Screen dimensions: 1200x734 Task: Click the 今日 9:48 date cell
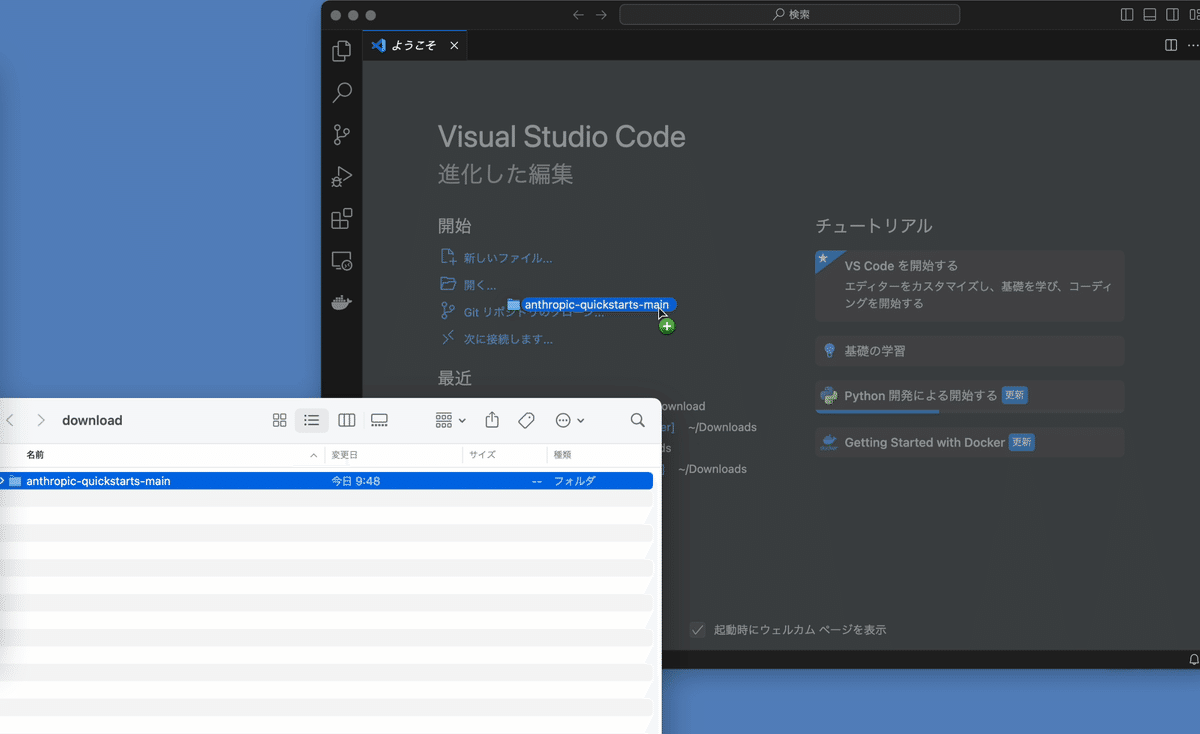click(356, 481)
